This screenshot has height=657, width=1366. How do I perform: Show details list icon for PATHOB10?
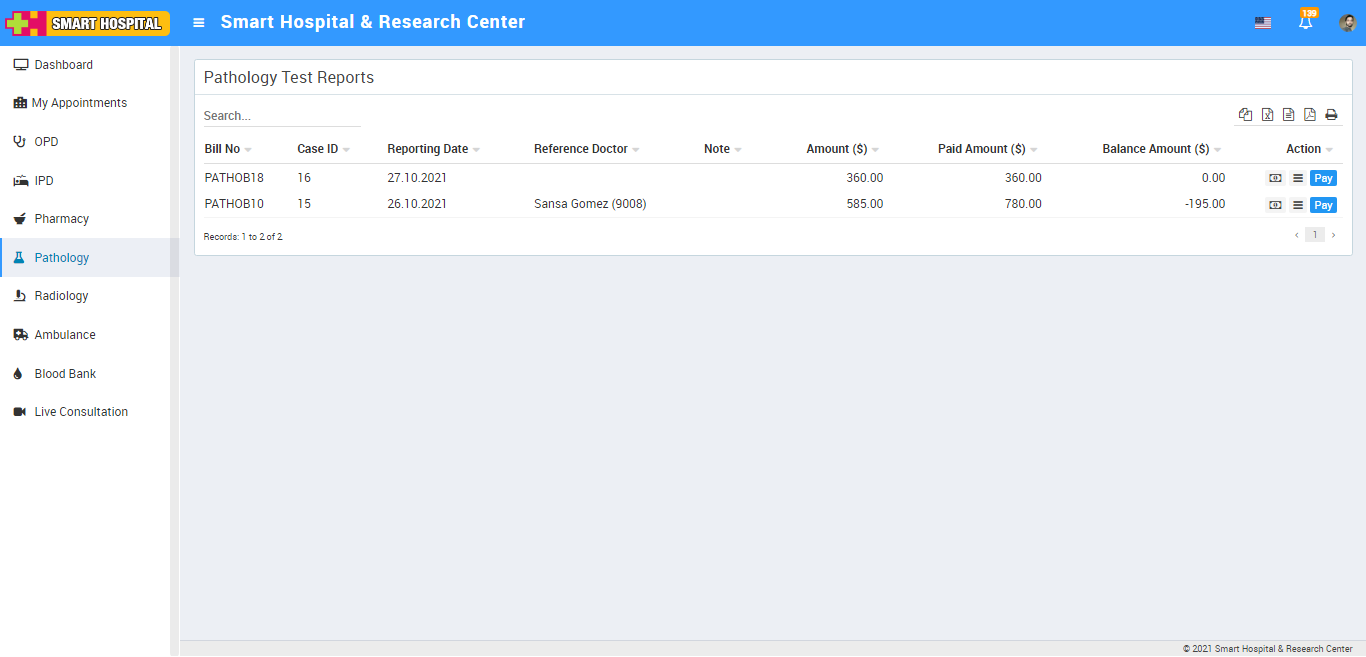click(1298, 205)
